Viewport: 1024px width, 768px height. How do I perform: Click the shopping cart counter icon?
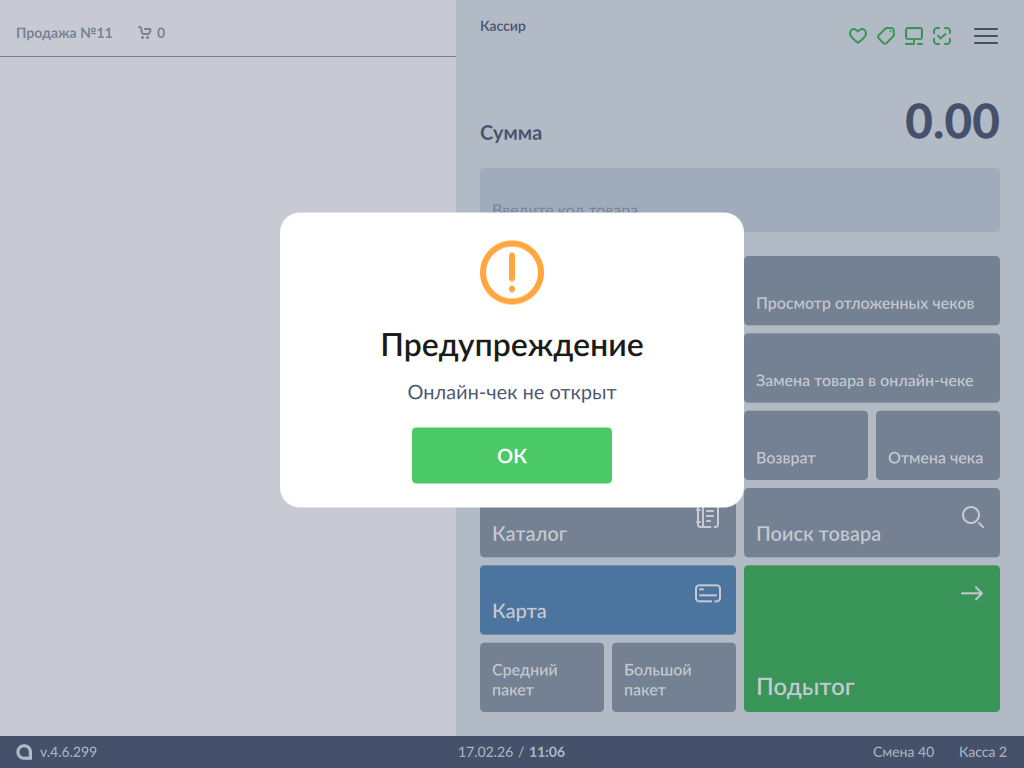click(x=145, y=33)
